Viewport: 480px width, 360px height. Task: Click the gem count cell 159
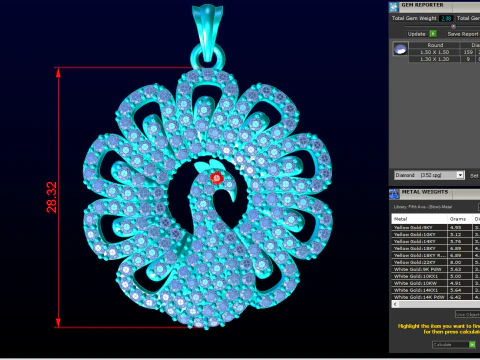468,52
